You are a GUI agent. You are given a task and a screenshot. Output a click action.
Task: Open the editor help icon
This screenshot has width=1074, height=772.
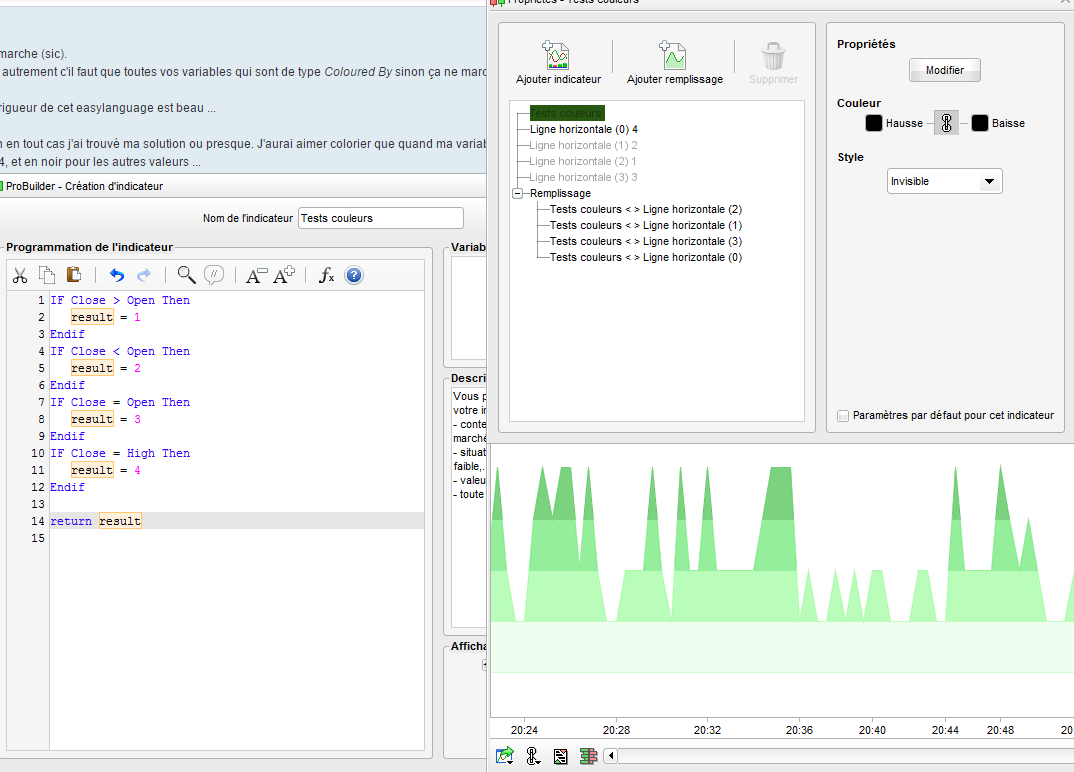point(354,276)
